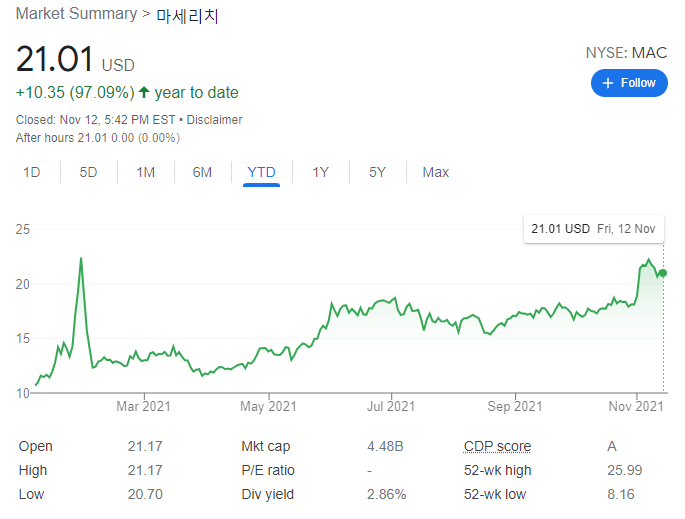Click the 21.01 USD chart tooltip

[x=594, y=228]
